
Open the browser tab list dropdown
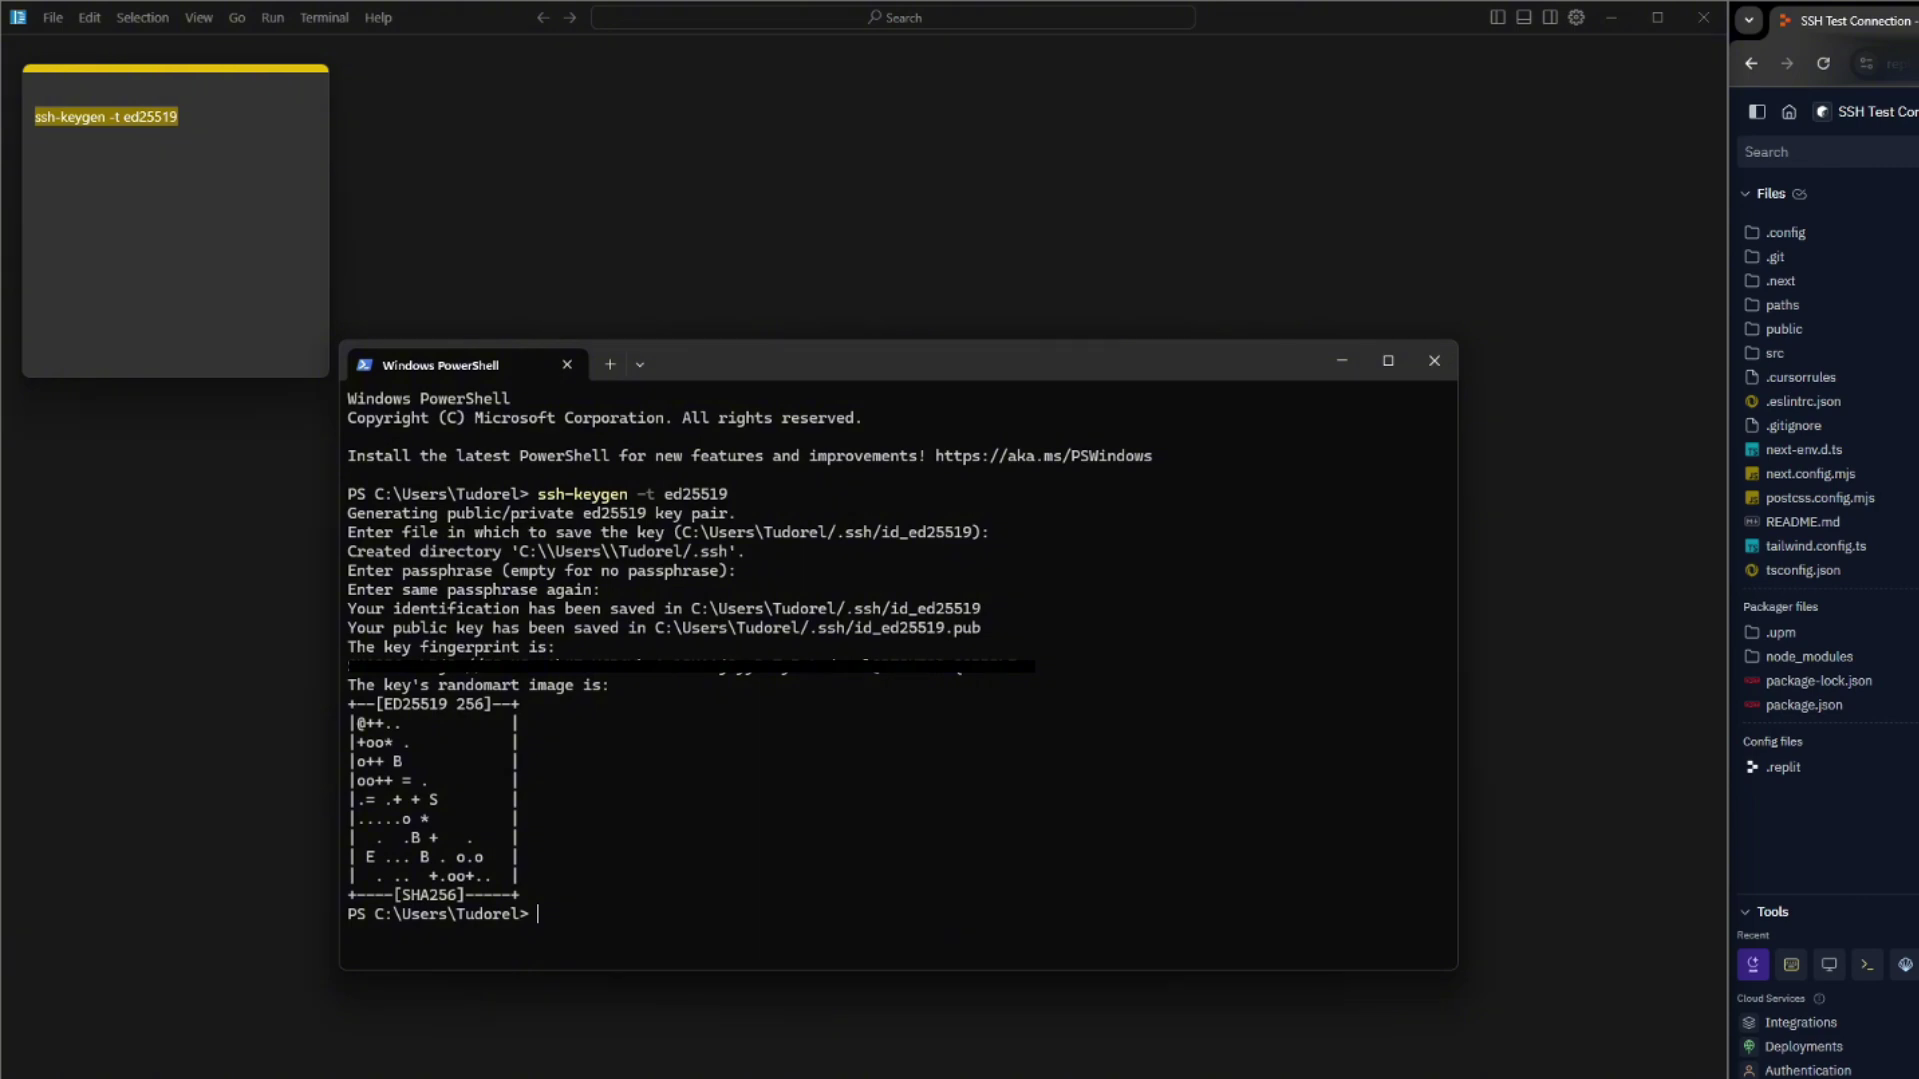pyautogui.click(x=1748, y=20)
